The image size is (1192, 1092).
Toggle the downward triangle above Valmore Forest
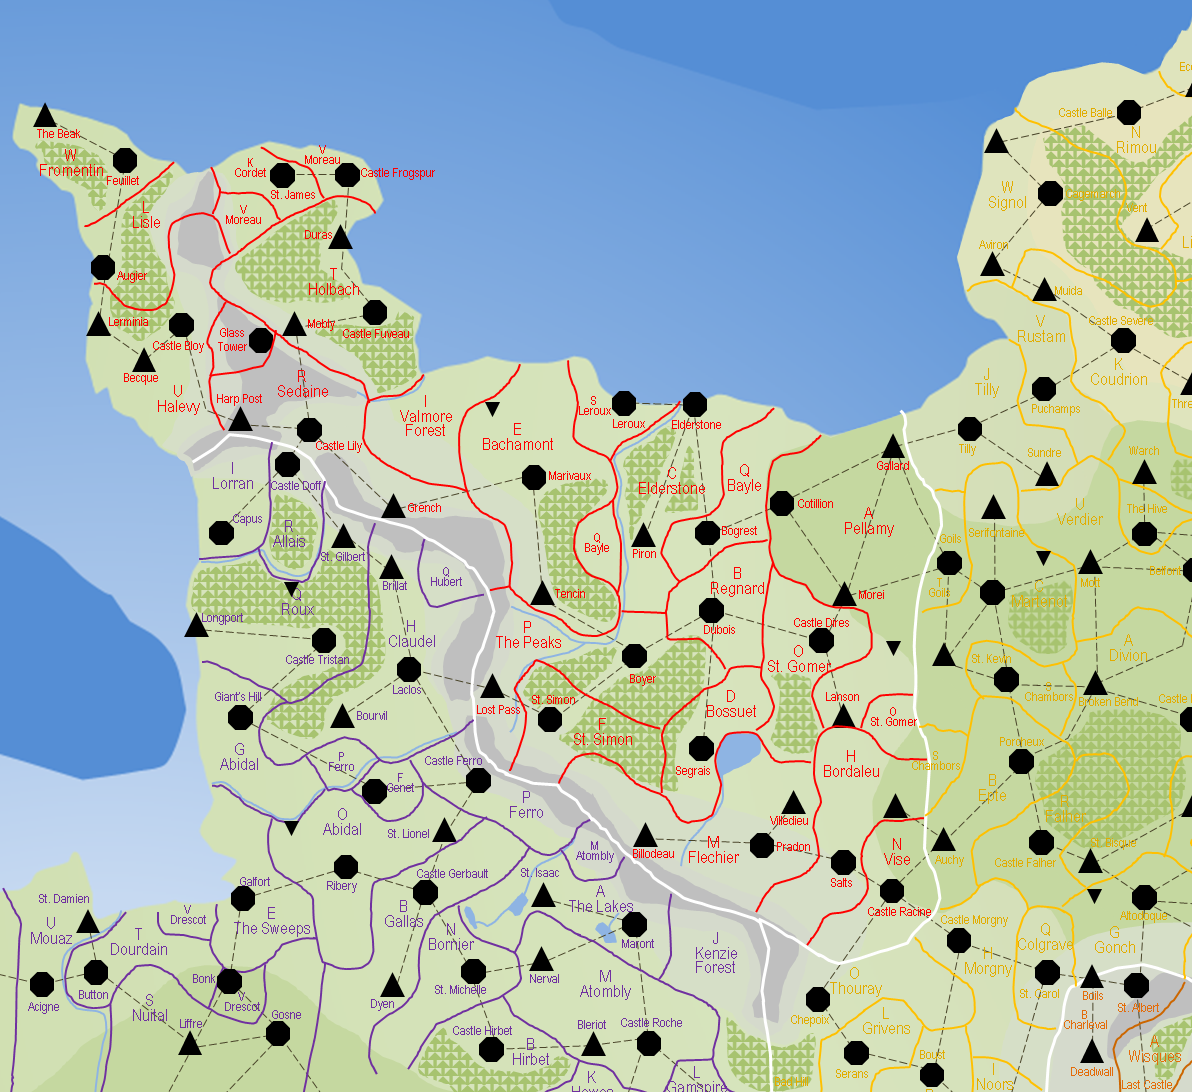495,407
